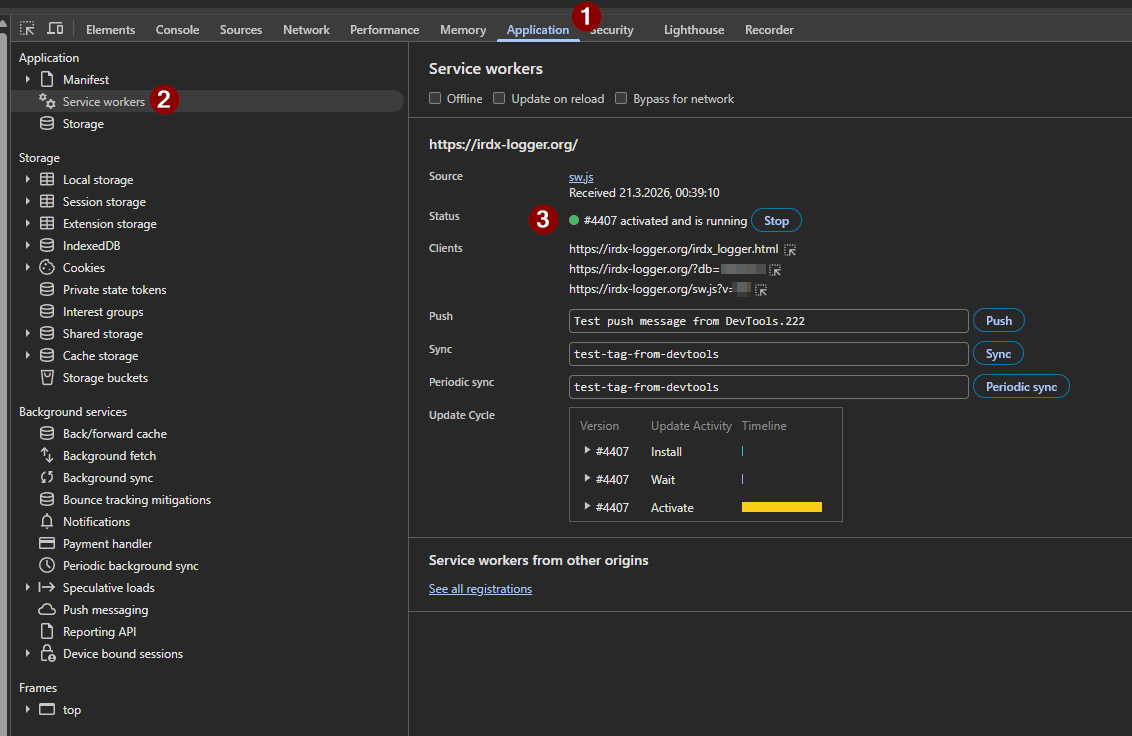Click the yellow Activate timeline bar
The width and height of the screenshot is (1132, 736).
pos(781,508)
